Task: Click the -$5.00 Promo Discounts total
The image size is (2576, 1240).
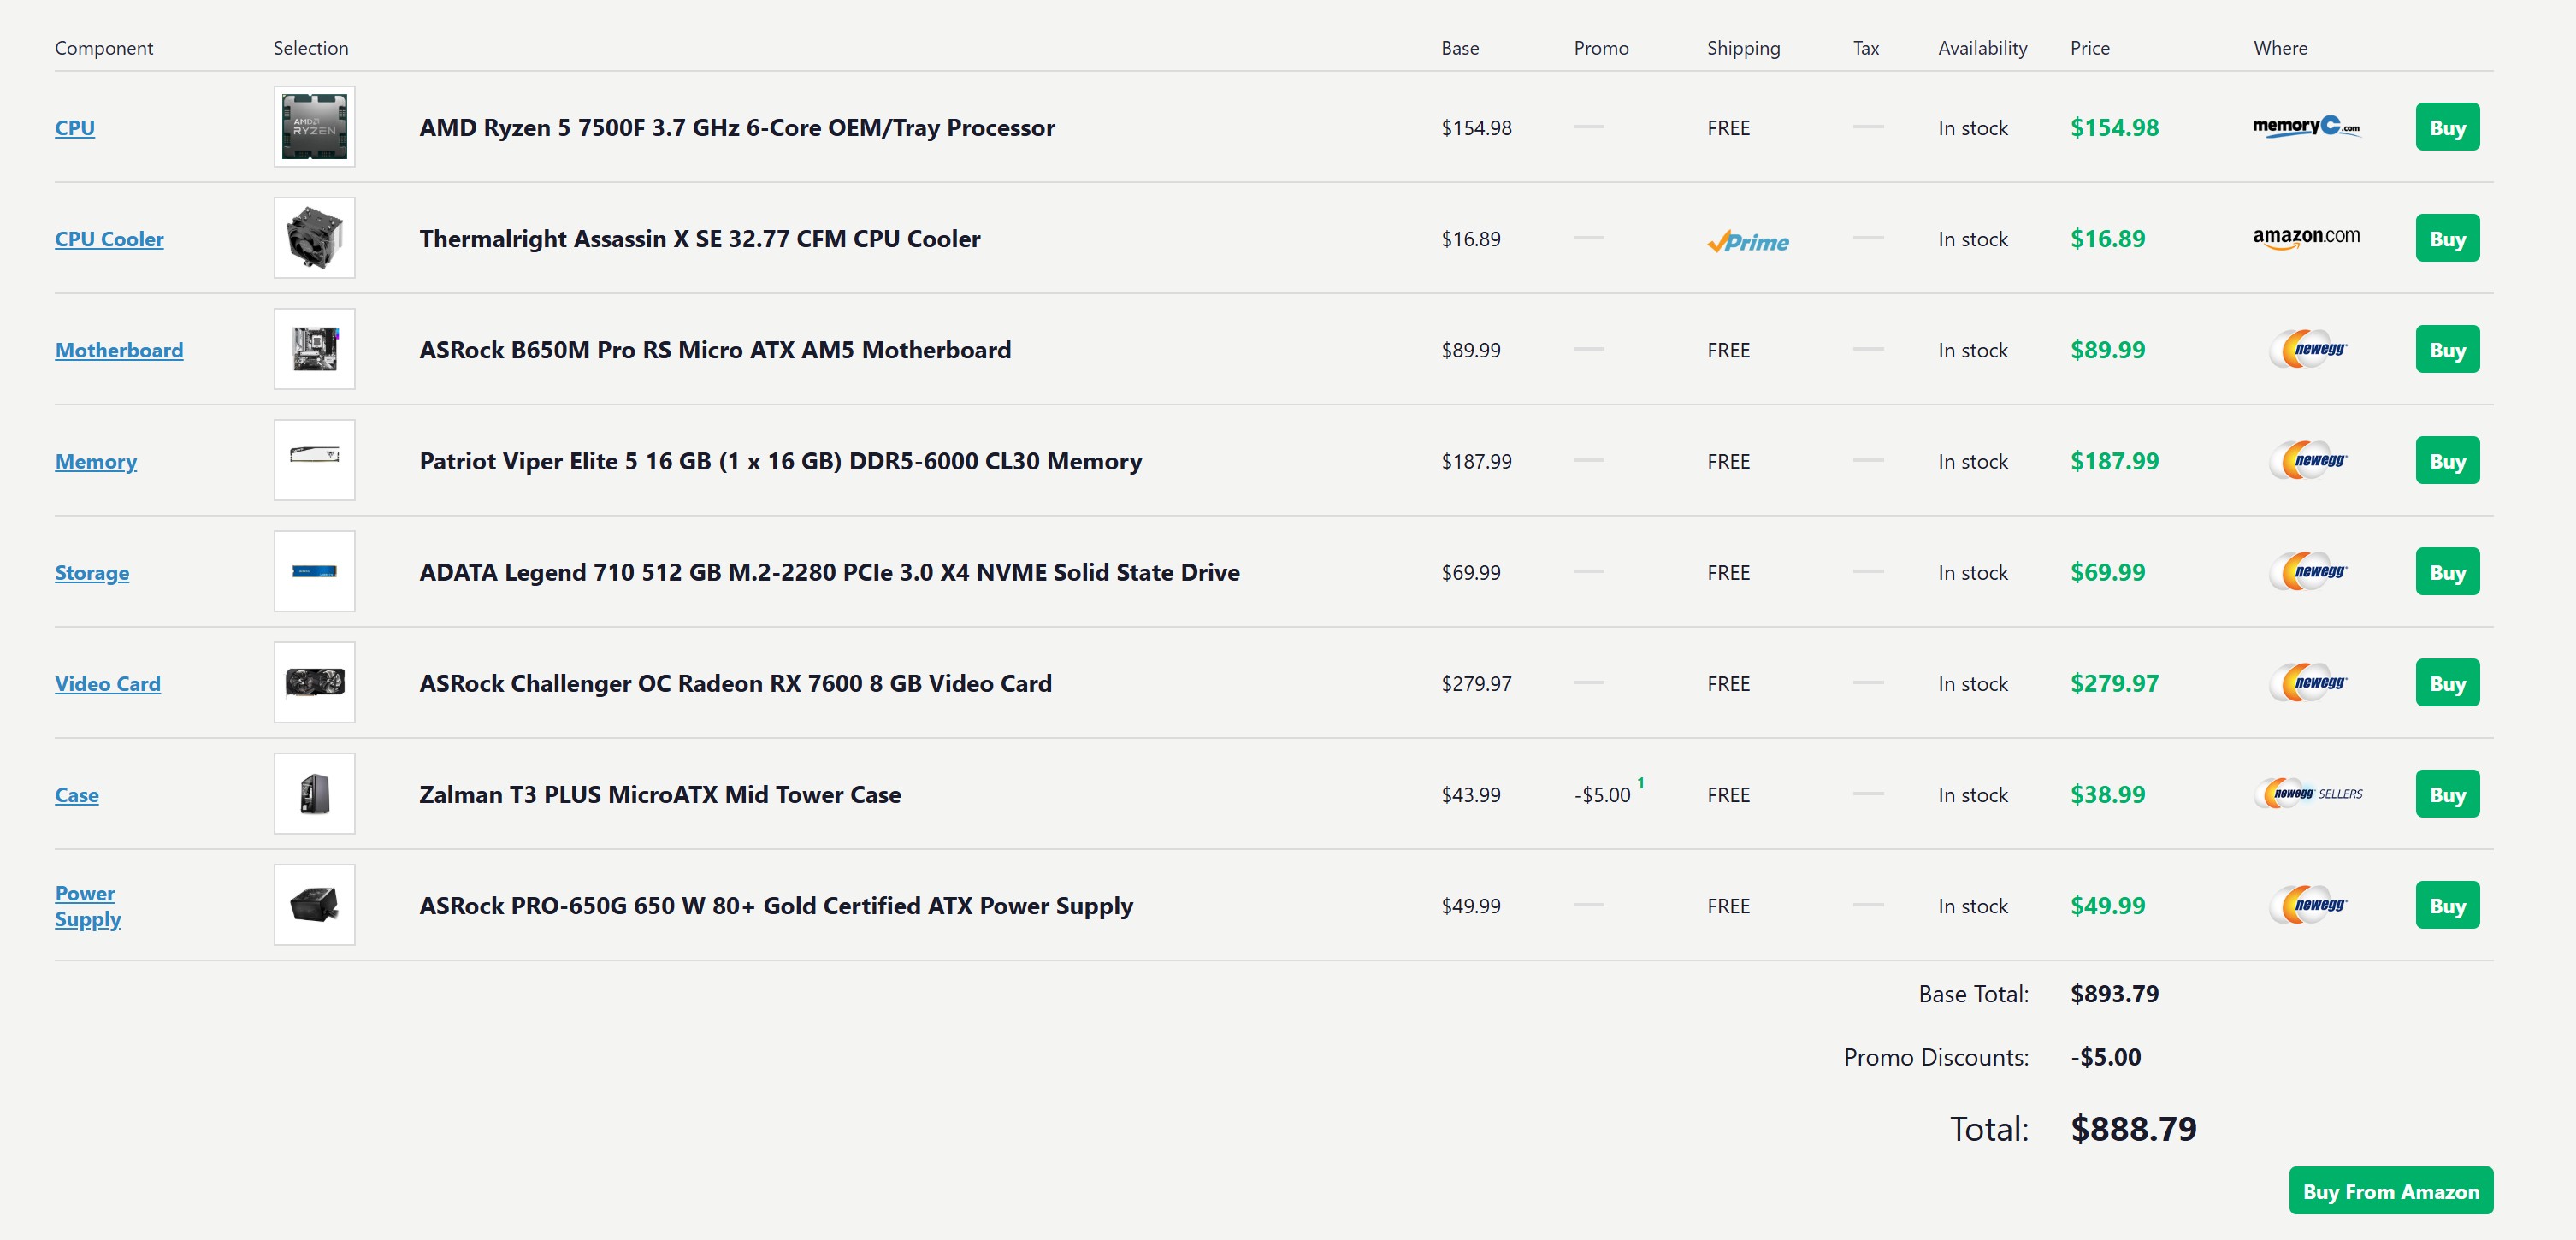Action: [2105, 1057]
